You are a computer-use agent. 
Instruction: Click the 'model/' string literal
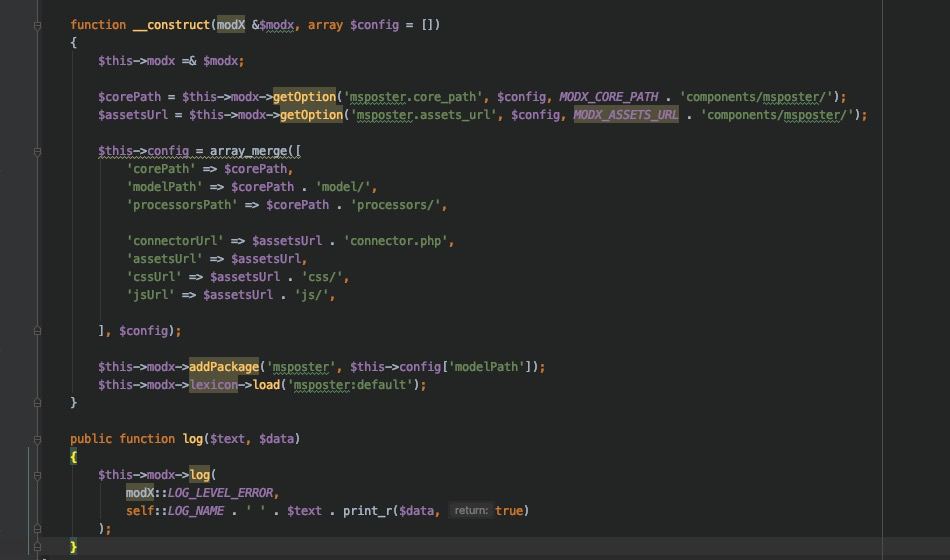pyautogui.click(x=346, y=187)
